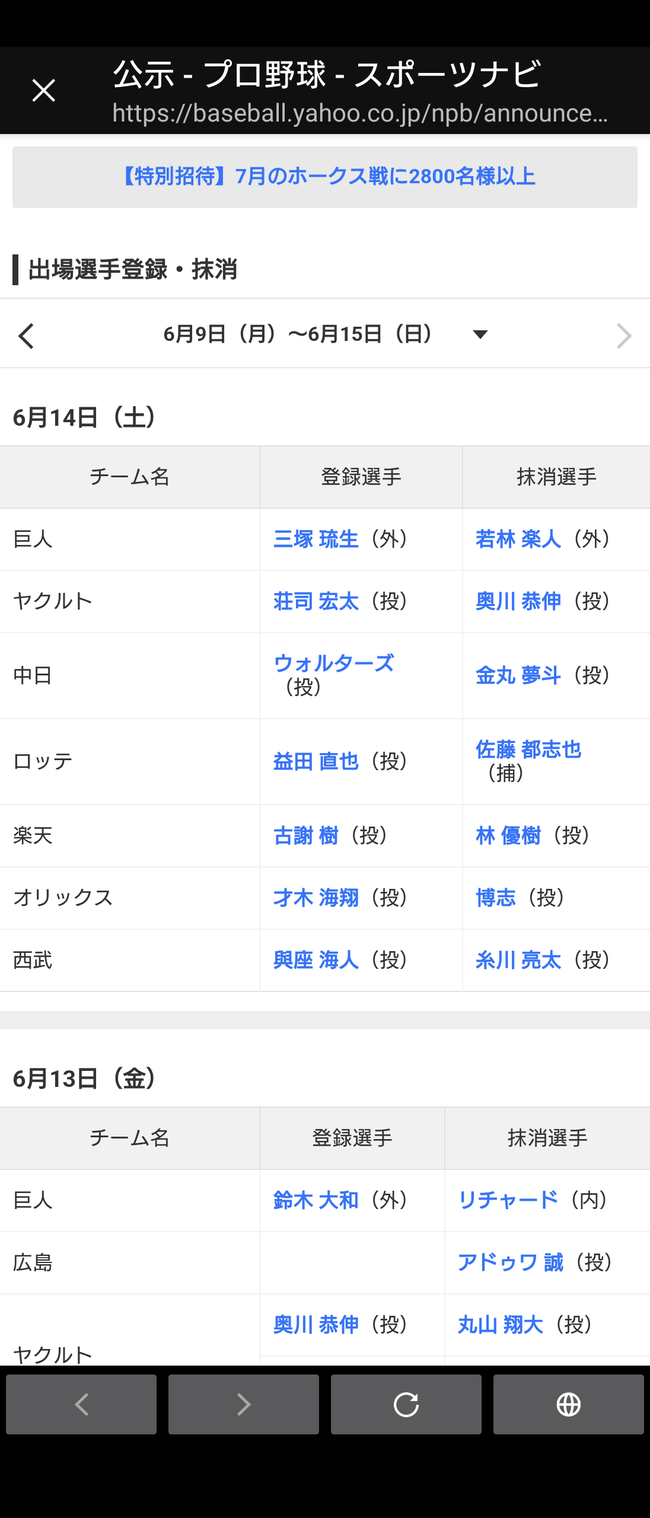Open the 特別招待 Hawks promotion banner
Screen dimensions: 650x1518
click(x=325, y=177)
